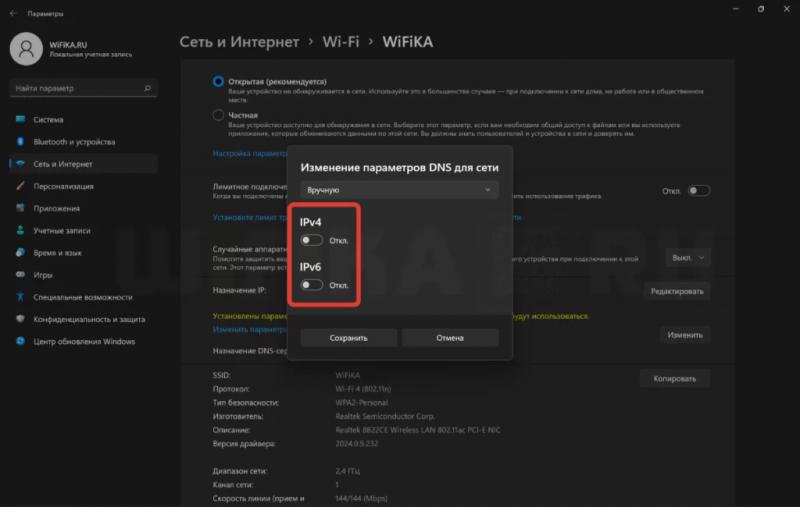Click the Сеть и Интернет Wi-Fi icon
The image size is (800, 507).
20,164
